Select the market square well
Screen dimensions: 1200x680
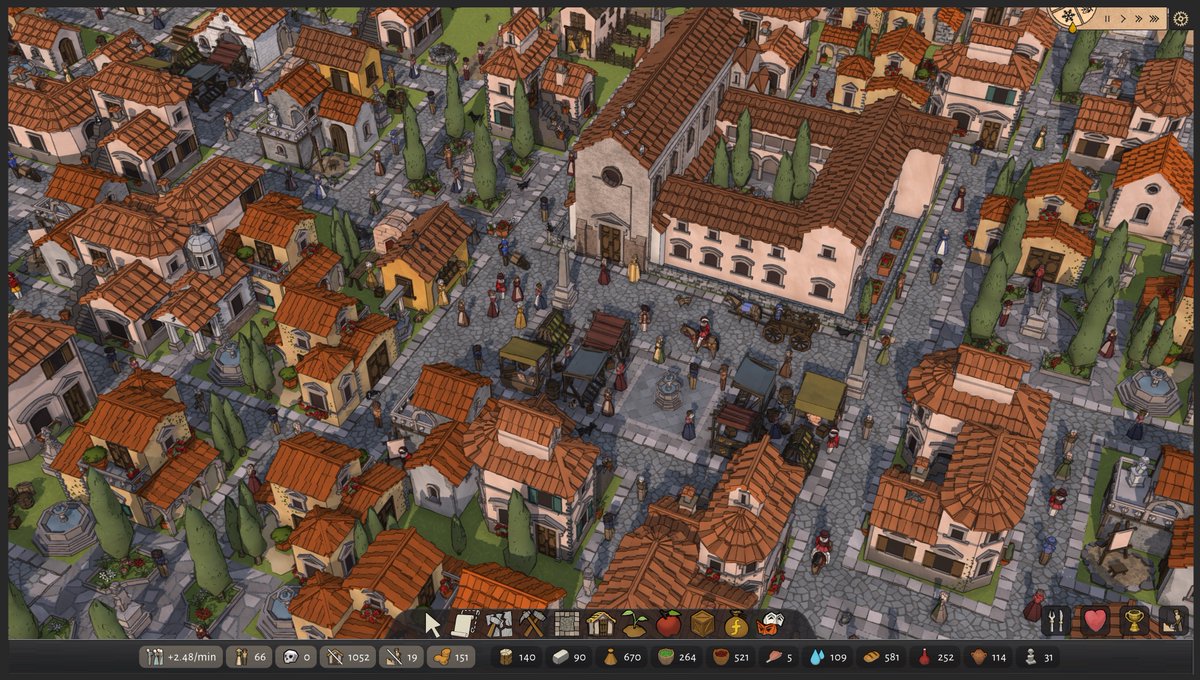[668, 390]
